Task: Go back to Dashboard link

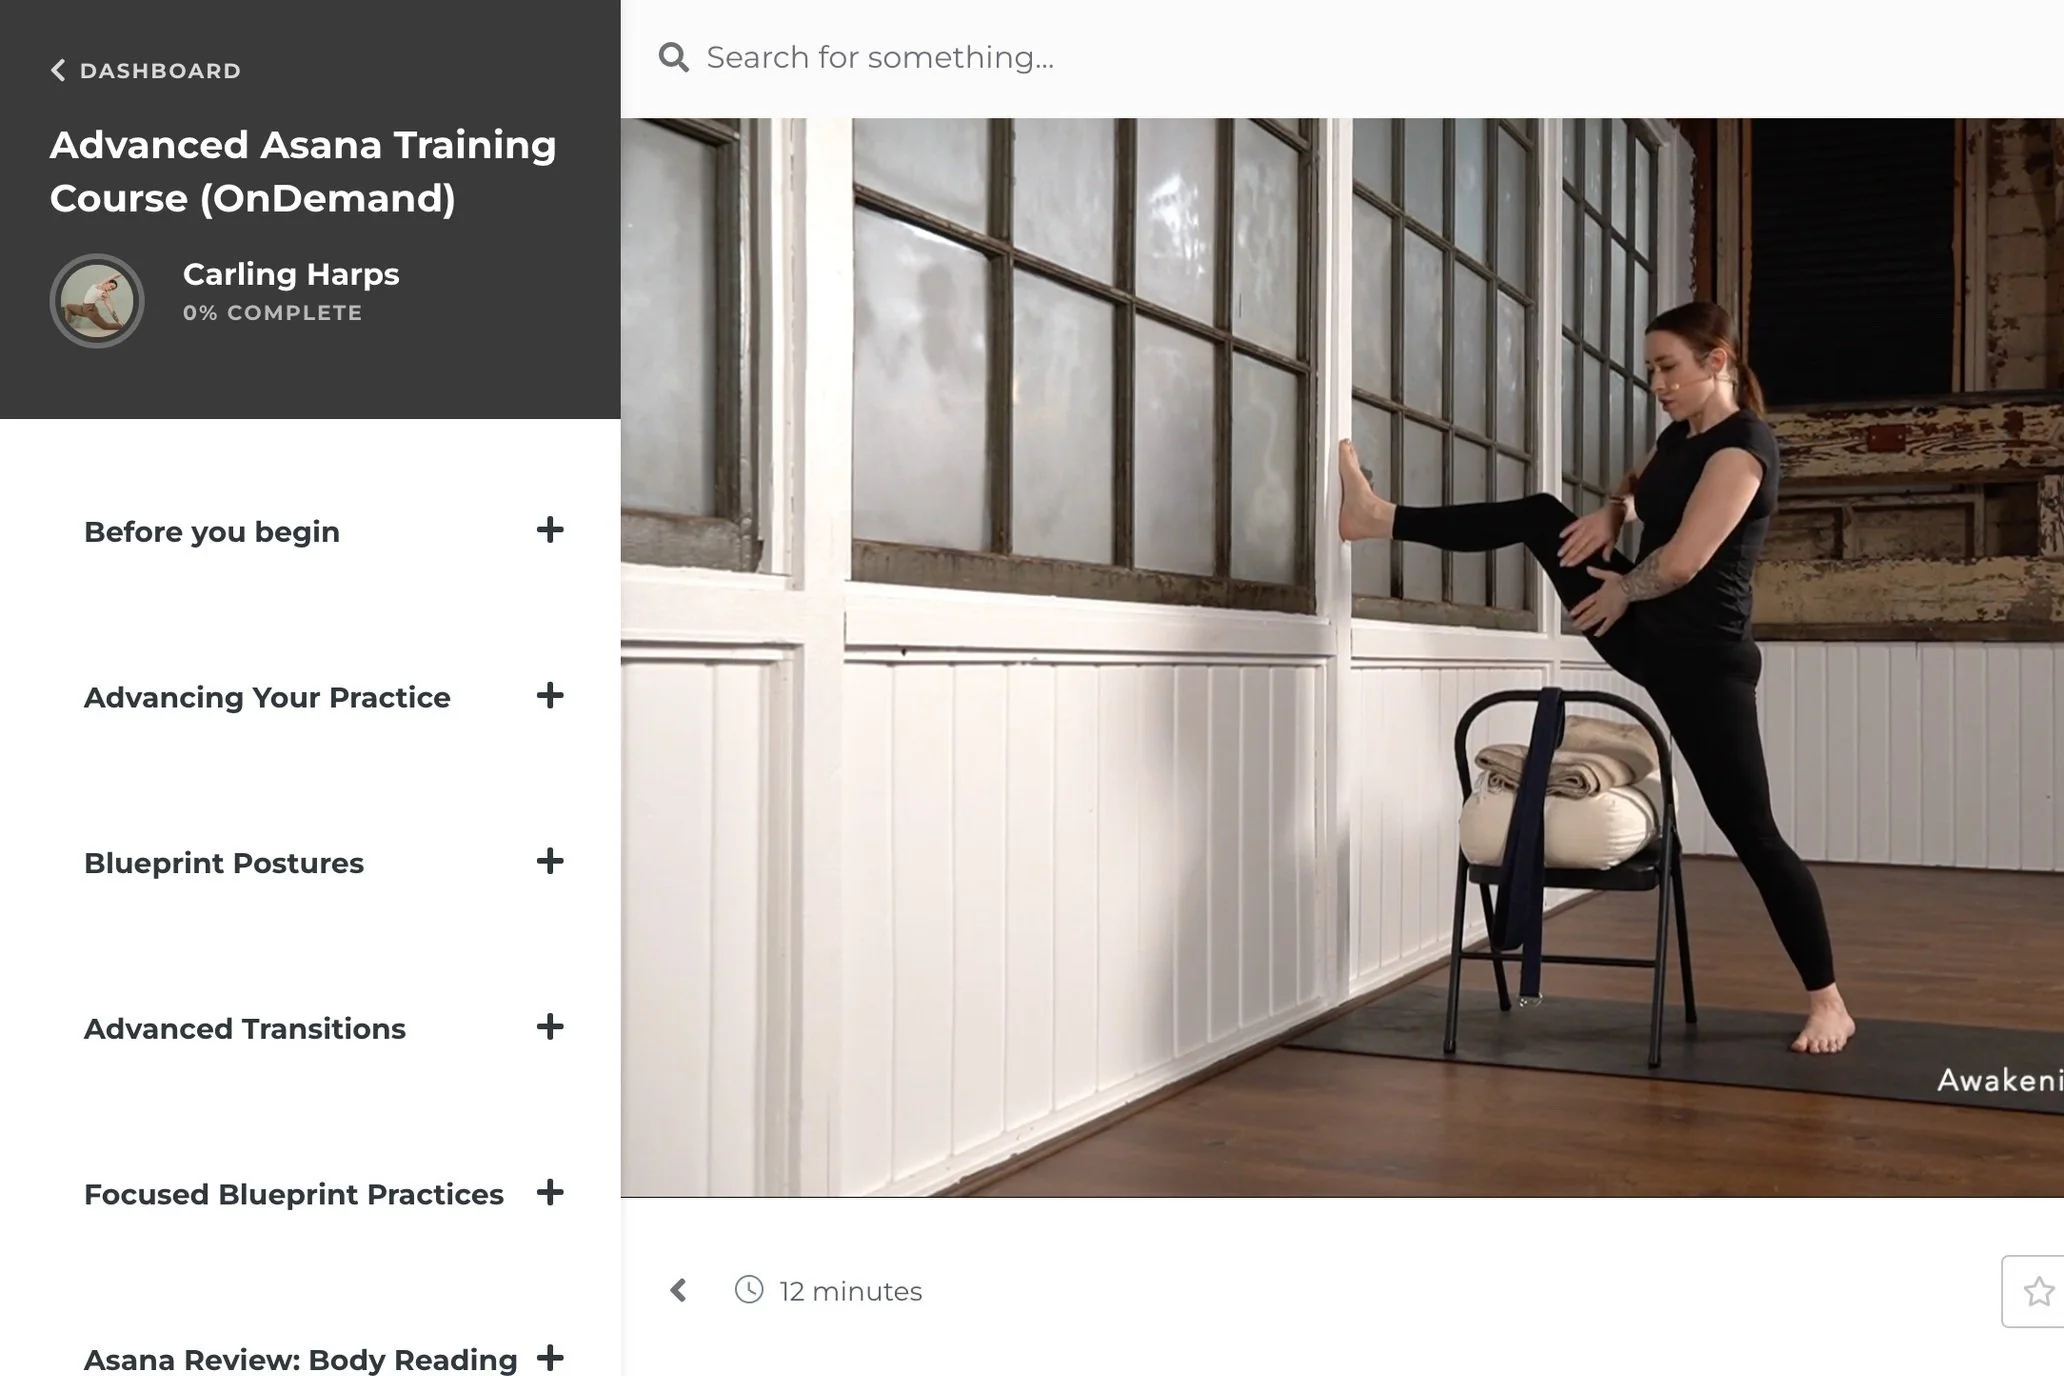Action: [160, 71]
